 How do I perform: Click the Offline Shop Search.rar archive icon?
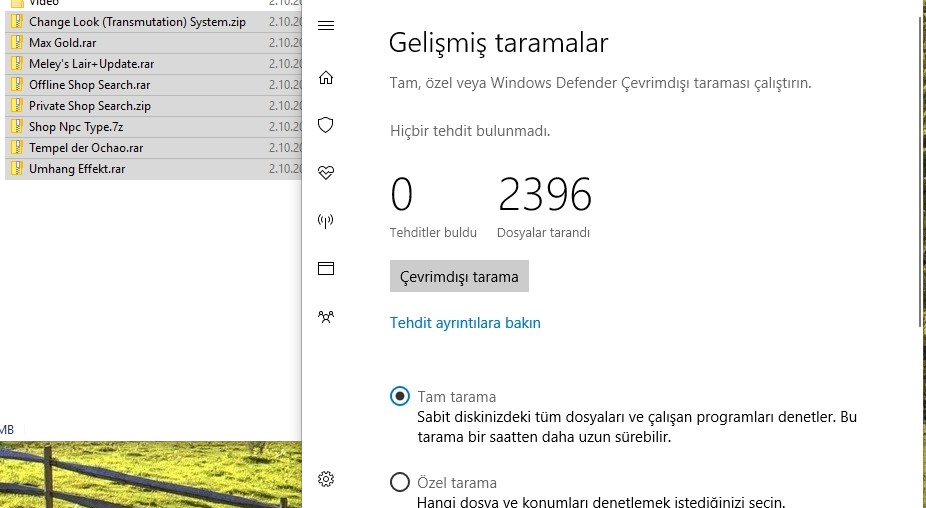click(17, 84)
